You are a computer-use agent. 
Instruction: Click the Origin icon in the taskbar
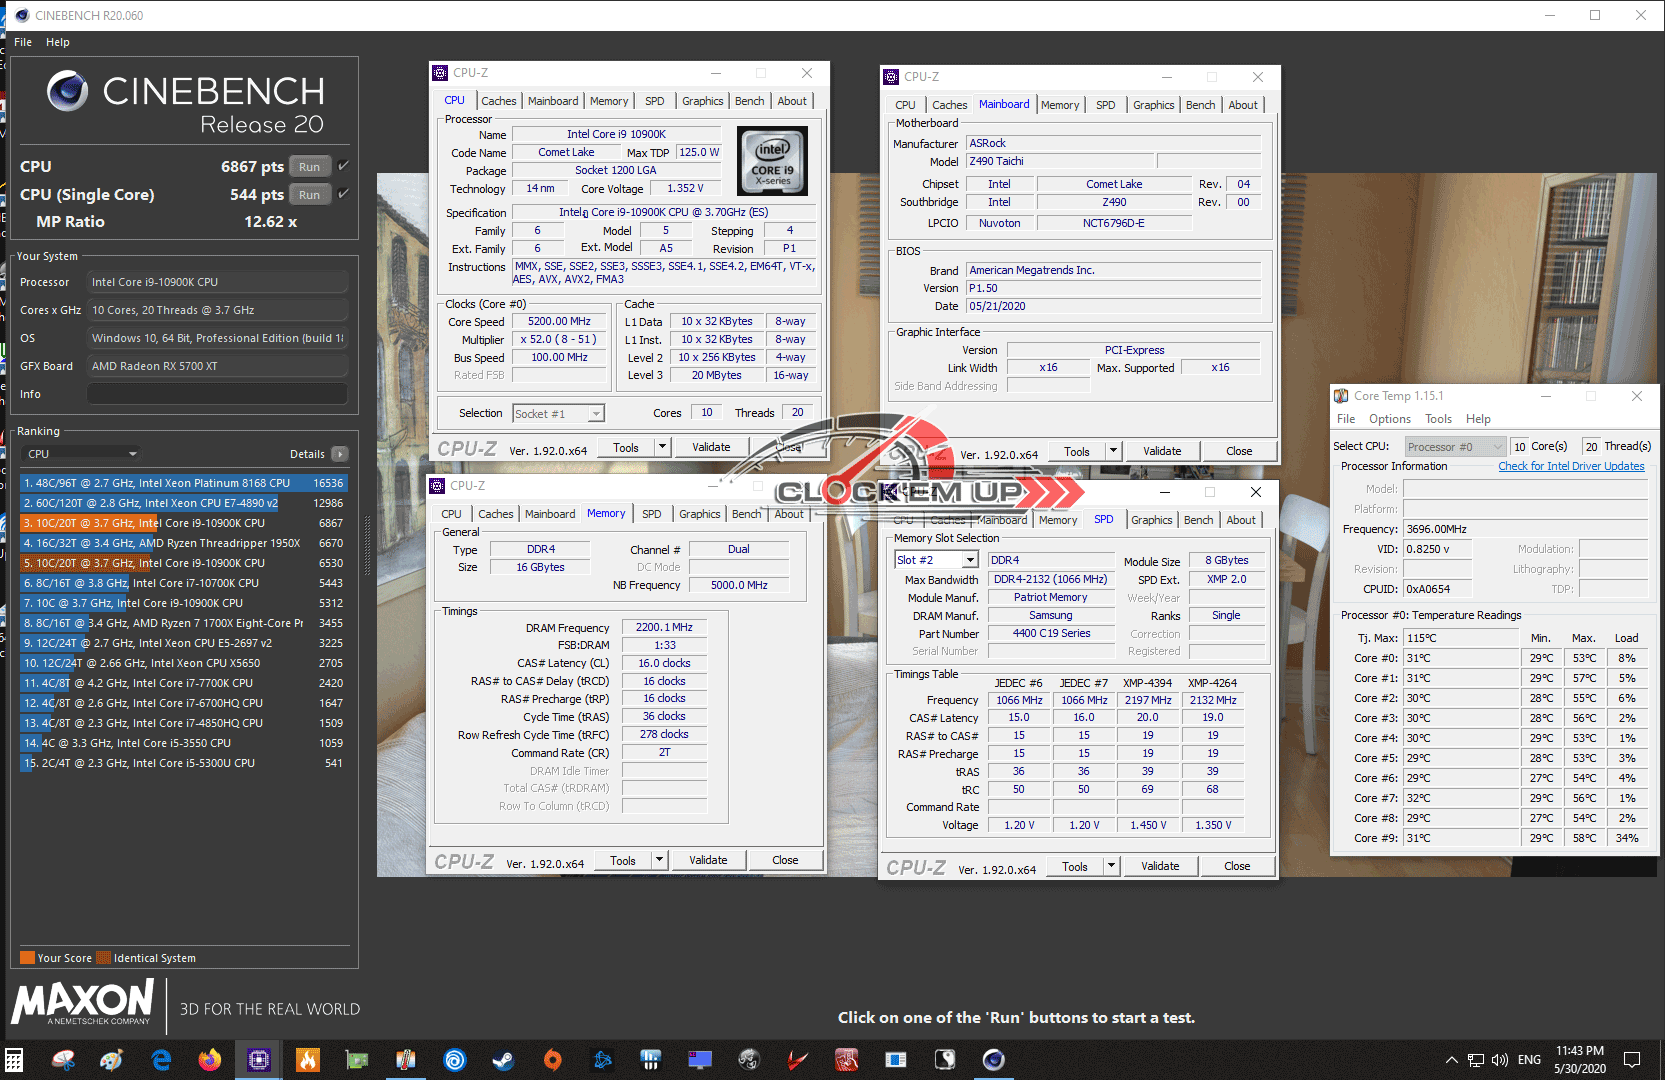click(552, 1060)
